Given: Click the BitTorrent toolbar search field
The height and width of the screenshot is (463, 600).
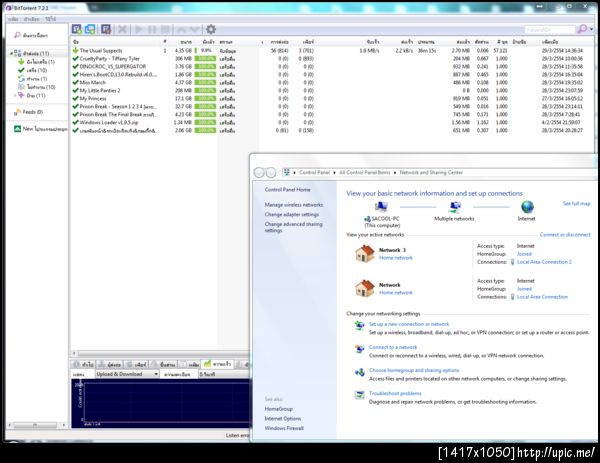Looking at the screenshot, I should (549, 29).
